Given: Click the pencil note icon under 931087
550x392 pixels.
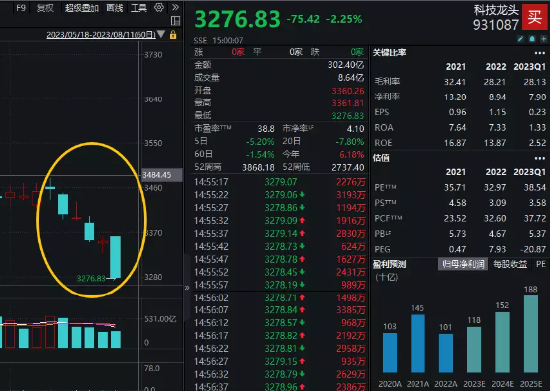Looking at the screenshot, I should pyautogui.click(x=521, y=39).
